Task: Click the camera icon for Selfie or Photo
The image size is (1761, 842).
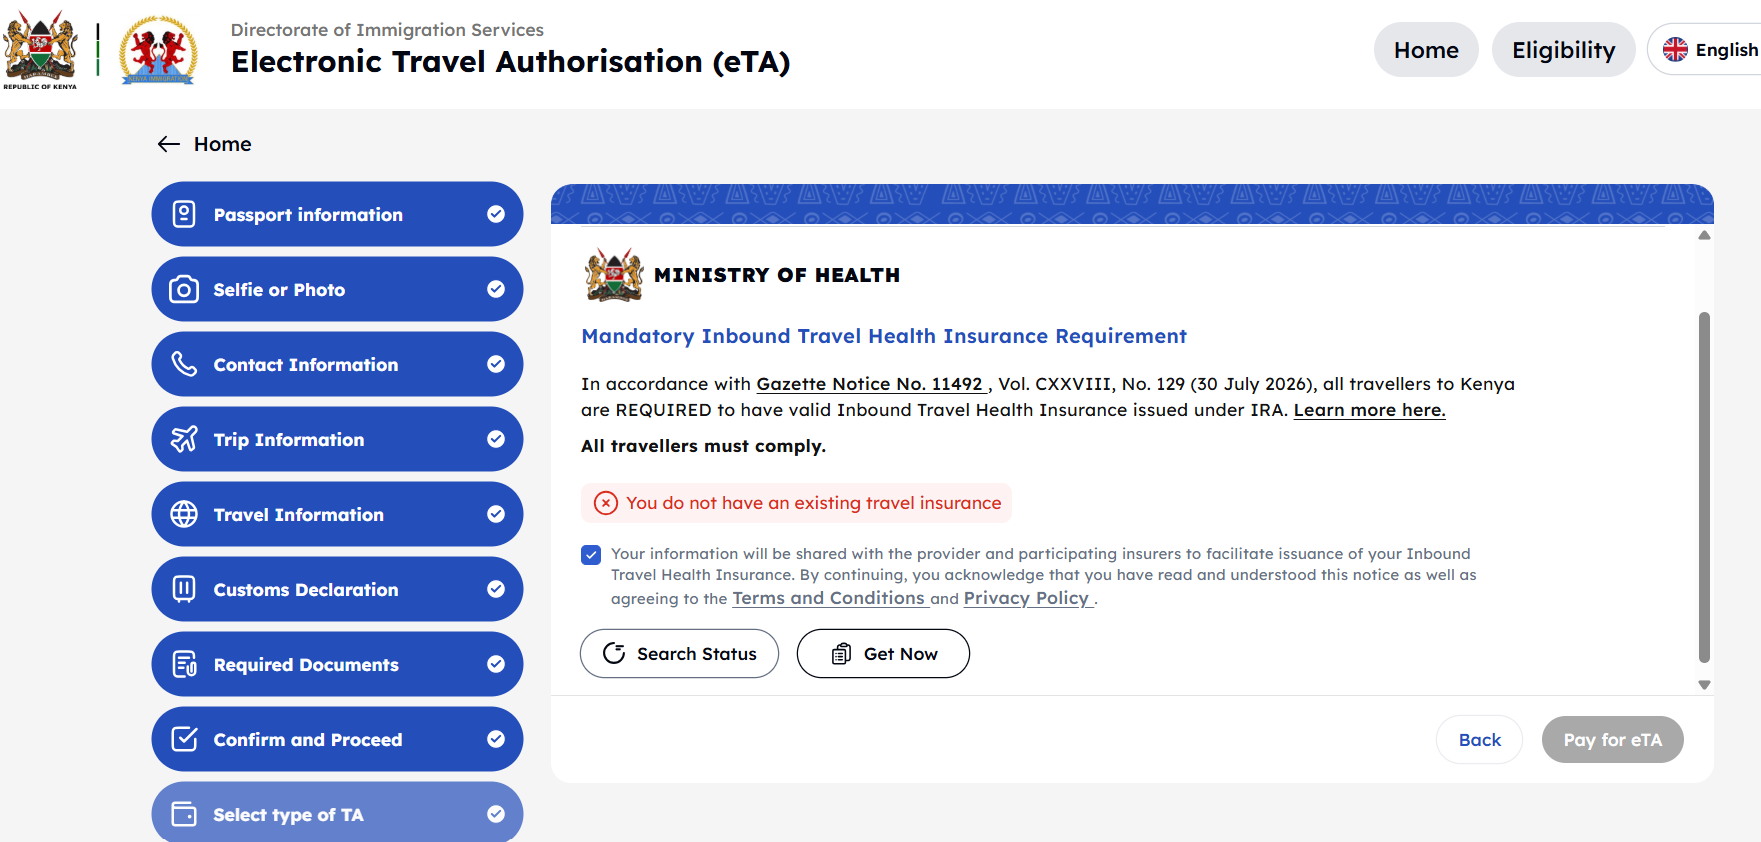Action: point(184,289)
